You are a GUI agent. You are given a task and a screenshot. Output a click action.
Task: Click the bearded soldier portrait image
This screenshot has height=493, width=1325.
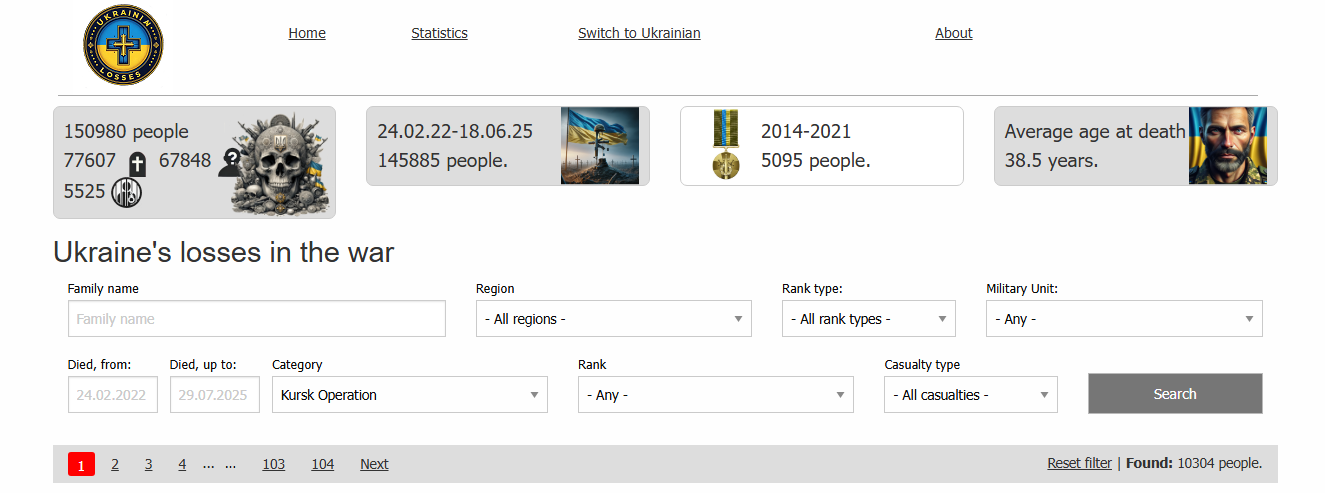pyautogui.click(x=1227, y=146)
